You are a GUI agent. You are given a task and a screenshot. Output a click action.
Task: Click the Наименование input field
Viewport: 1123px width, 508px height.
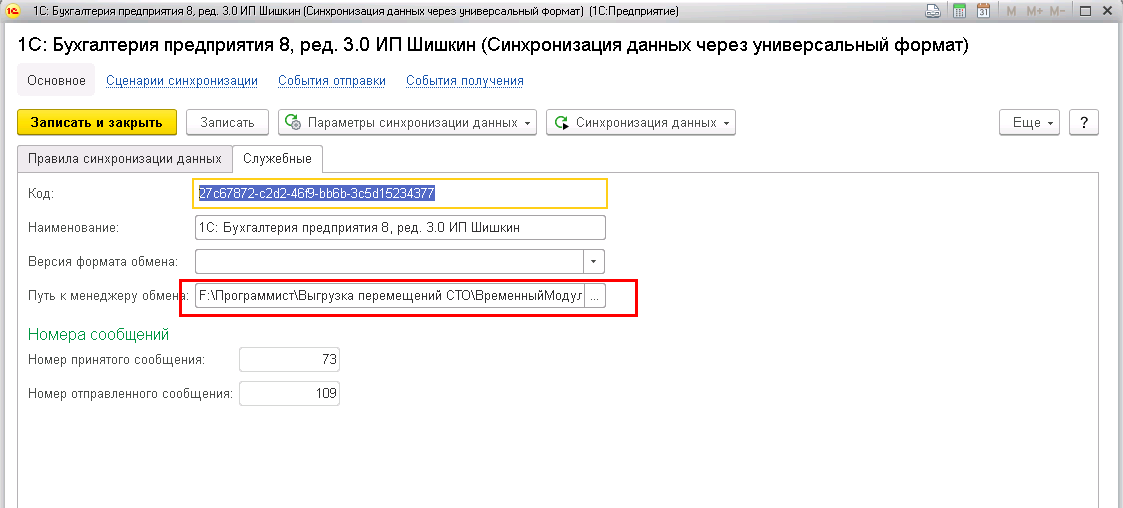point(400,228)
